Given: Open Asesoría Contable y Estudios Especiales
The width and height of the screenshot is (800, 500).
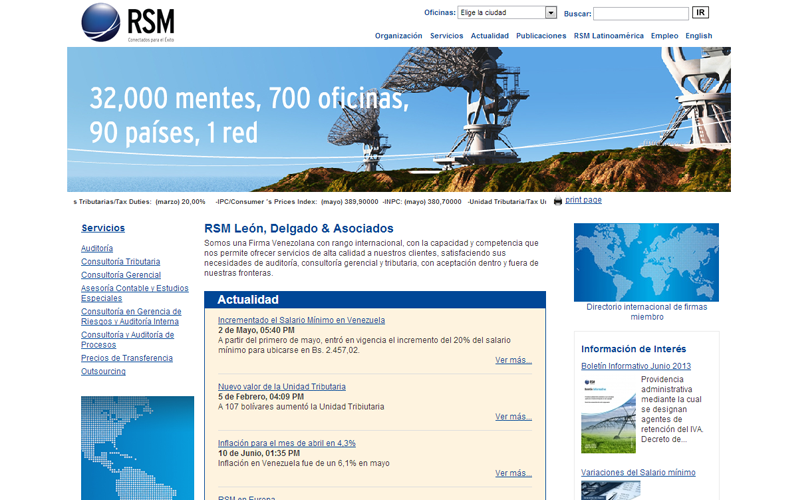Looking at the screenshot, I should 135,293.
